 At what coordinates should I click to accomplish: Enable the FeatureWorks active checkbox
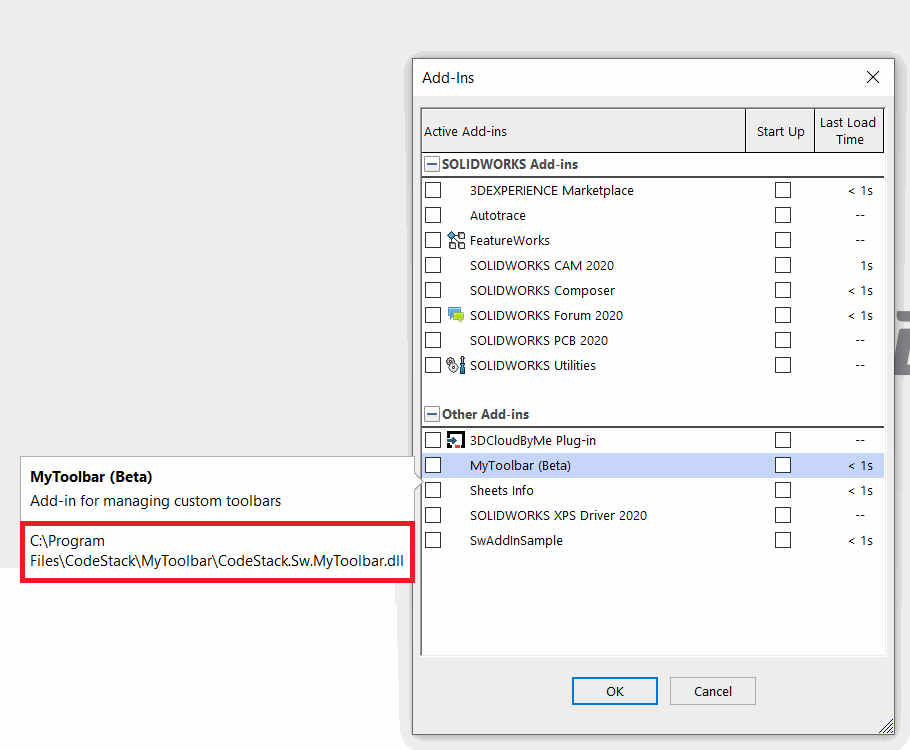coord(433,240)
